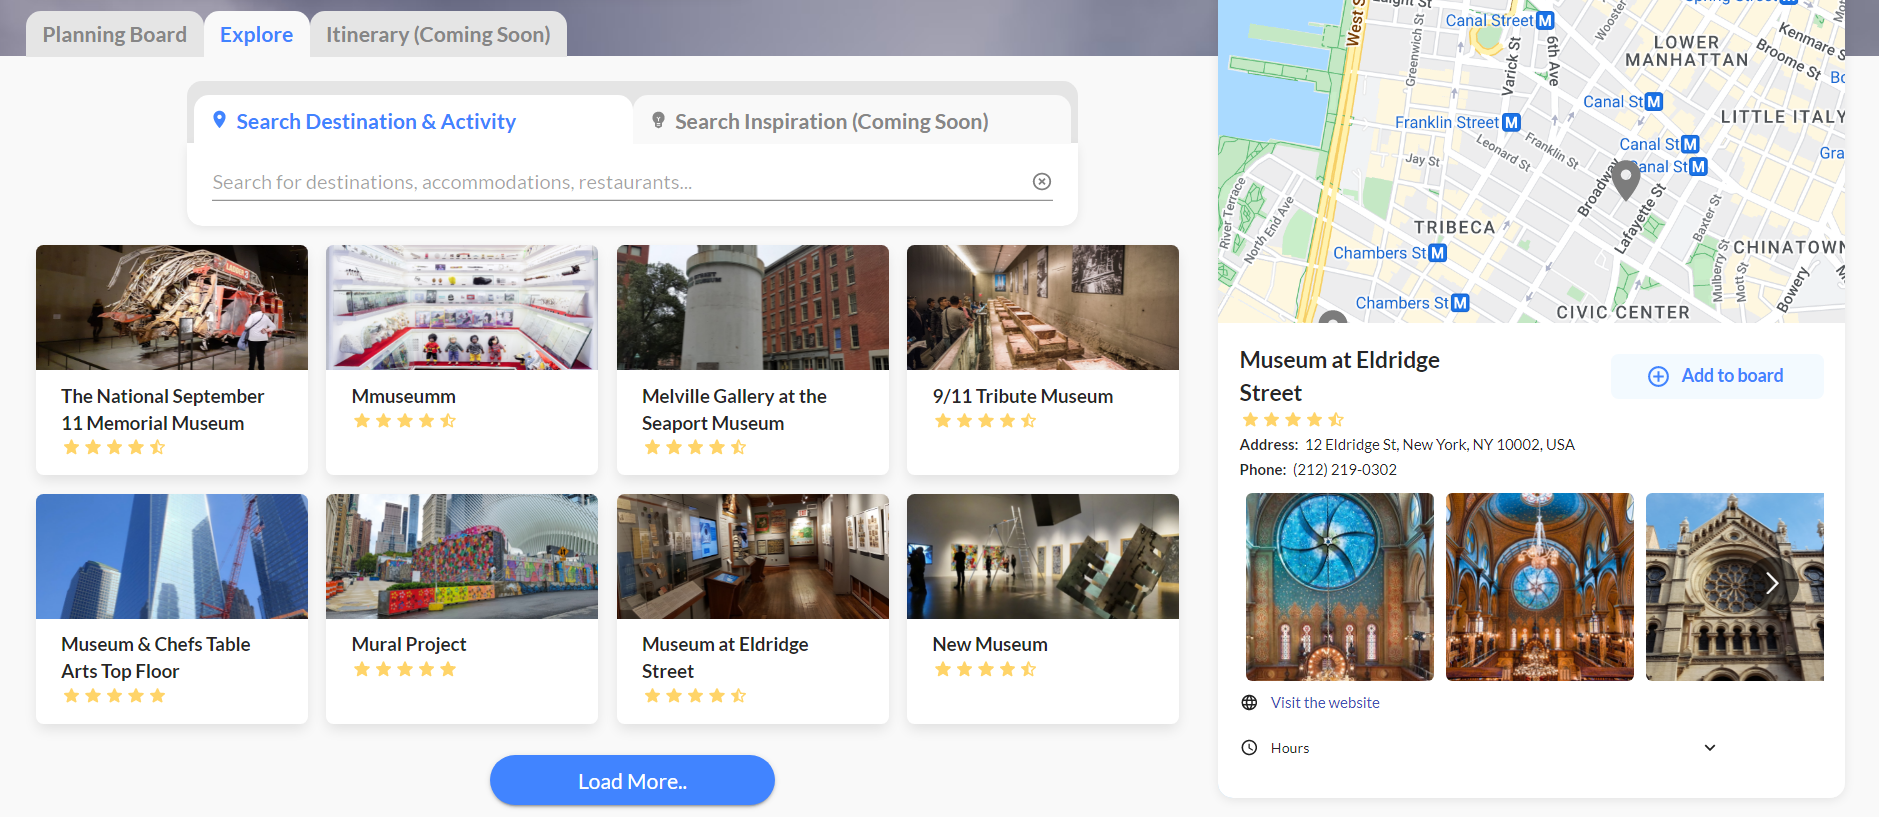Switch to the Planning Board tab

tap(115, 35)
